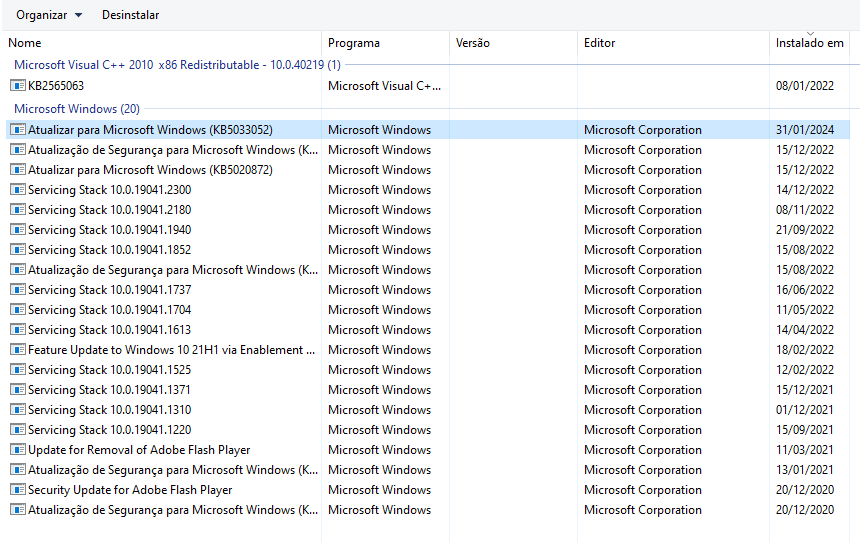Screen dimensions: 860x543
Task: Select Servicing Stack 10.0.19041.1940 entry
Action: point(110,230)
